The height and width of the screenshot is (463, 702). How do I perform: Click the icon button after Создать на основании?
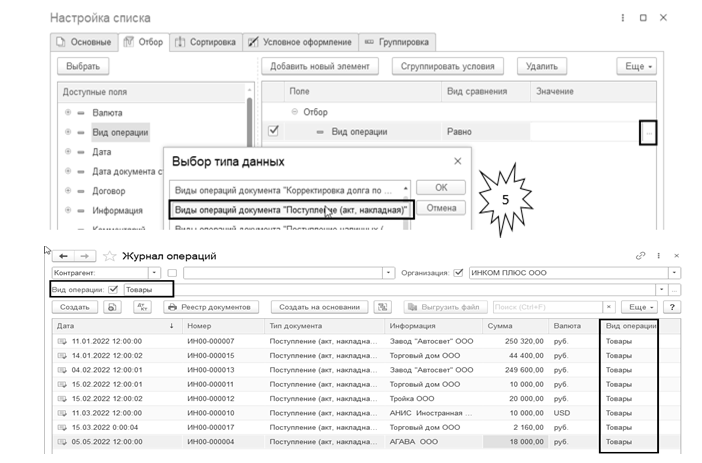pyautogui.click(x=382, y=307)
